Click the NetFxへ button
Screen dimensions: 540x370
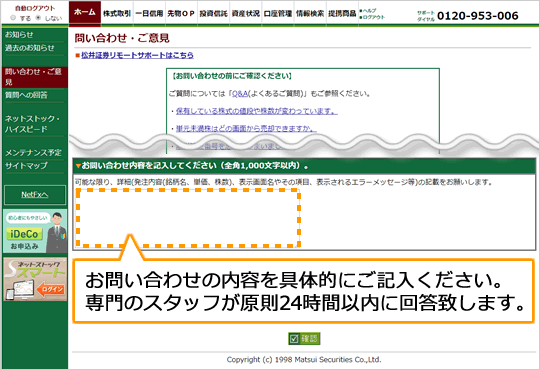pyautogui.click(x=35, y=195)
